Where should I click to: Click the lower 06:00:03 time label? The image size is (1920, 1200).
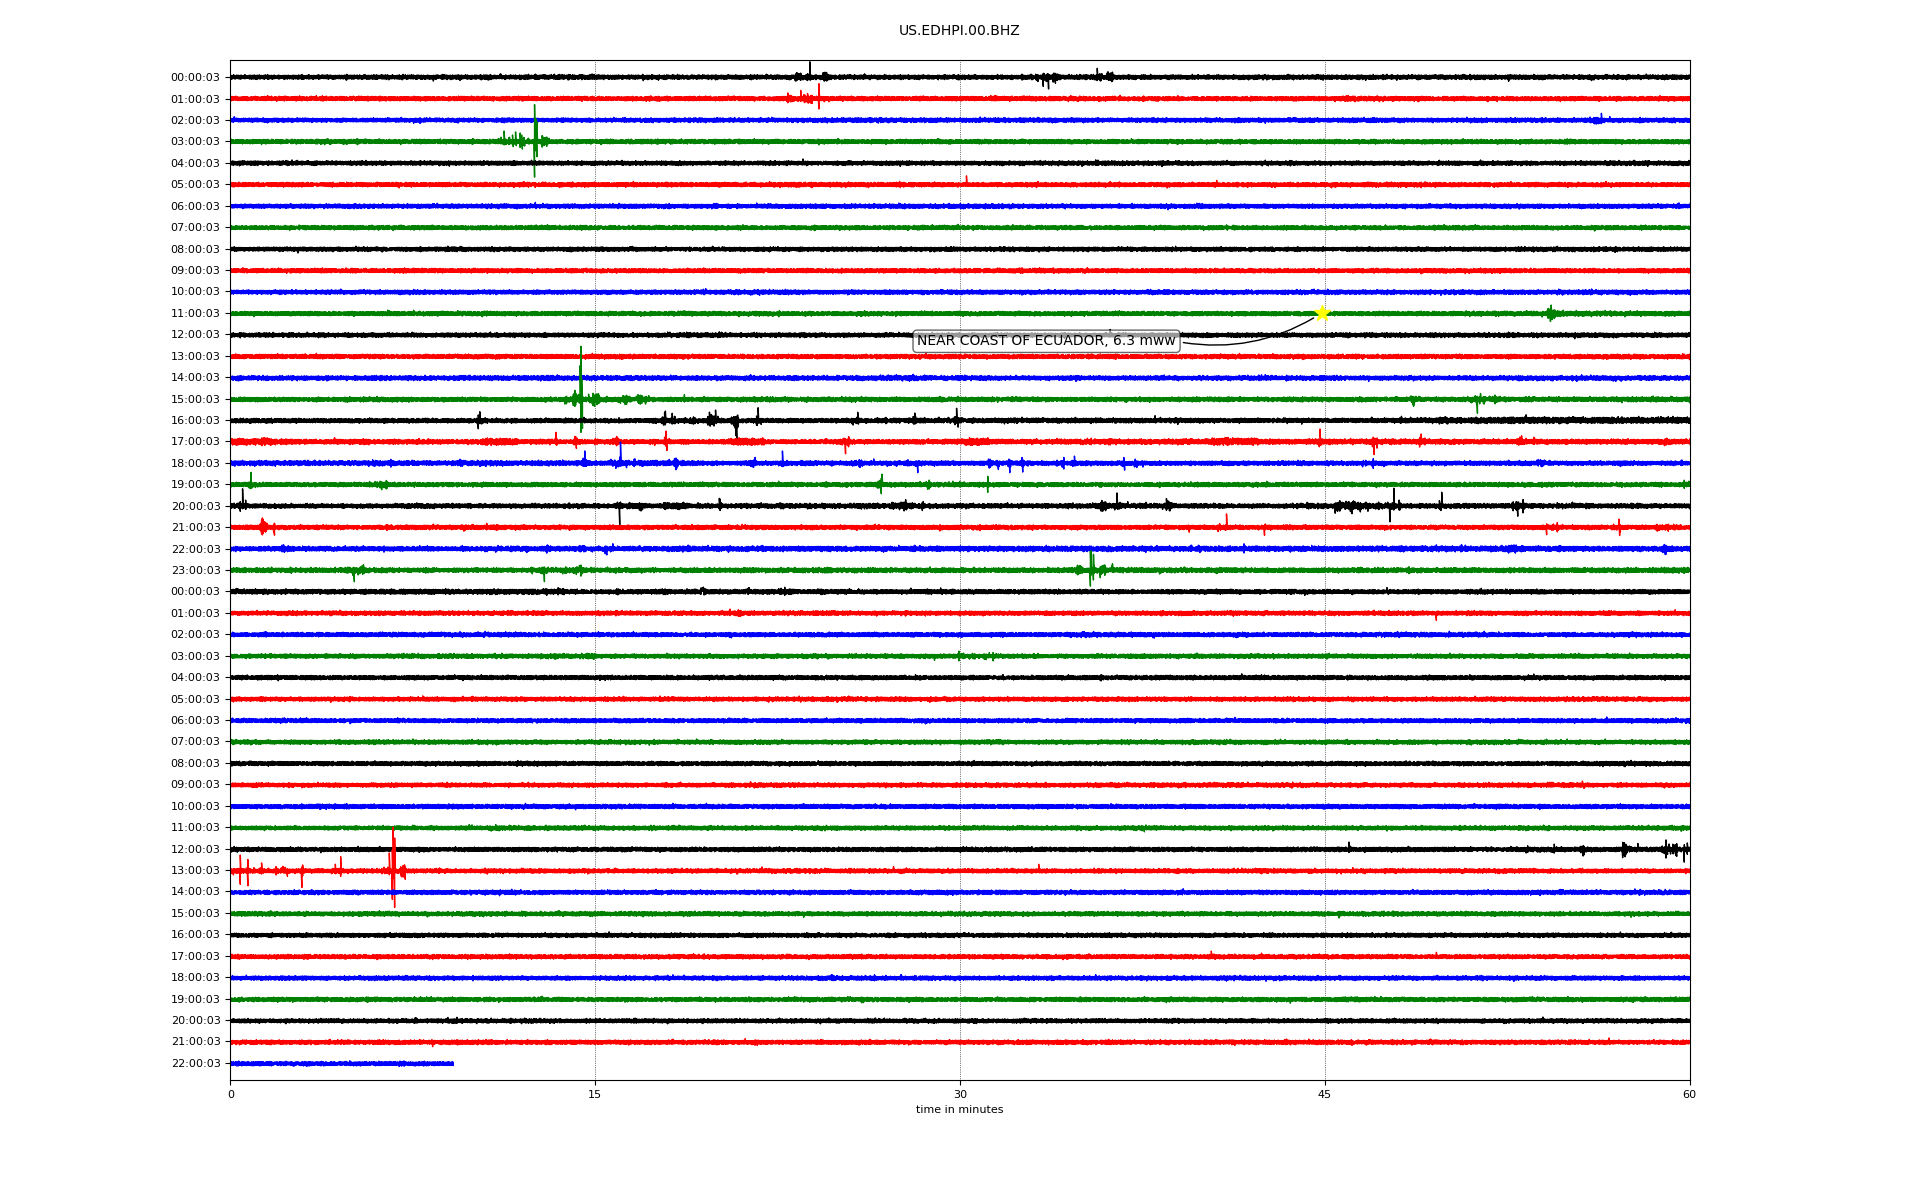click(x=195, y=721)
